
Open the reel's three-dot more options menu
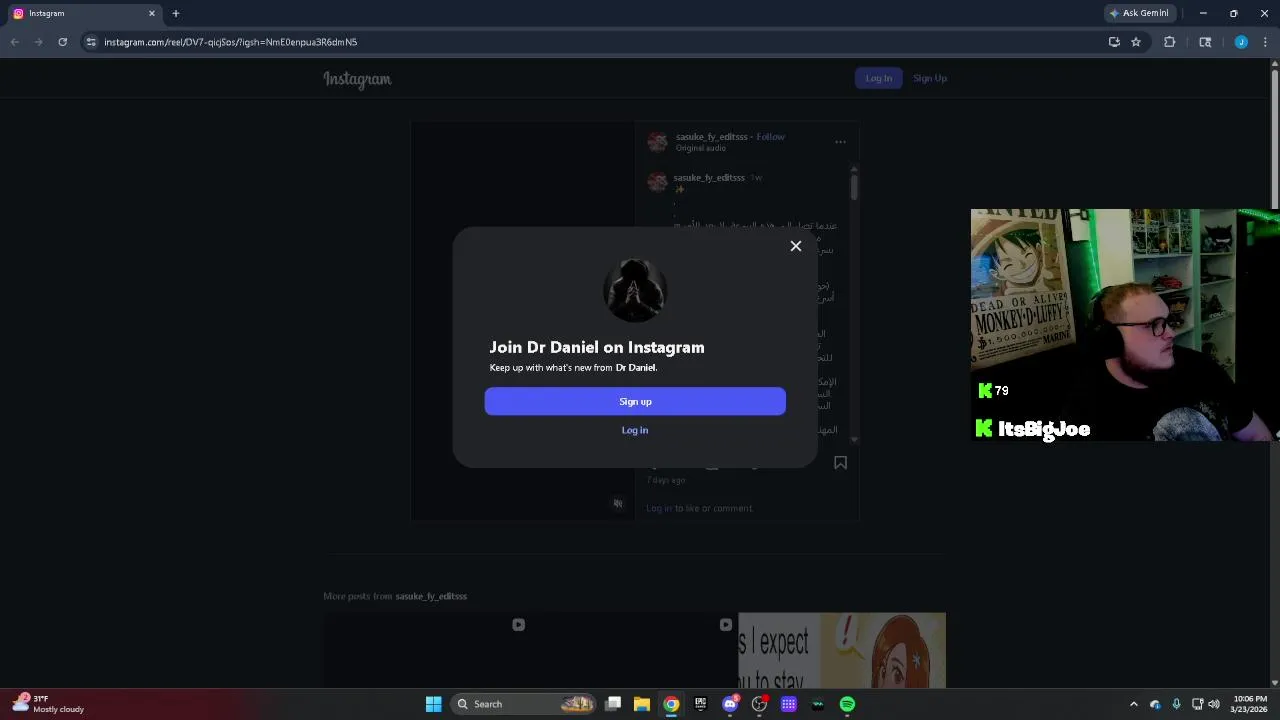click(840, 142)
